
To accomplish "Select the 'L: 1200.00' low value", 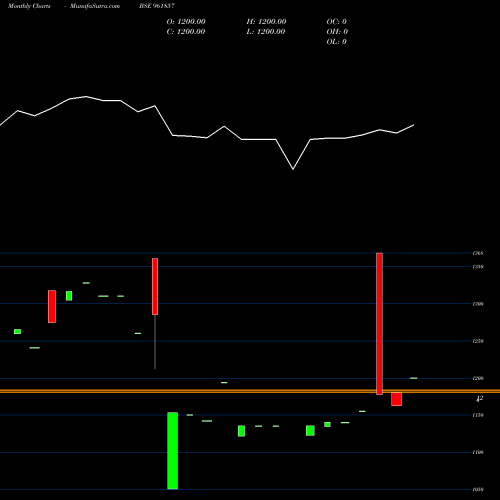I will [x=266, y=32].
